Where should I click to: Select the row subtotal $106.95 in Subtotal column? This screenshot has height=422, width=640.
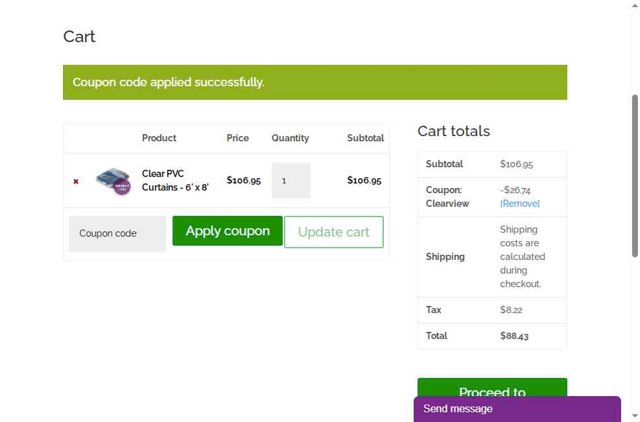[x=364, y=180]
